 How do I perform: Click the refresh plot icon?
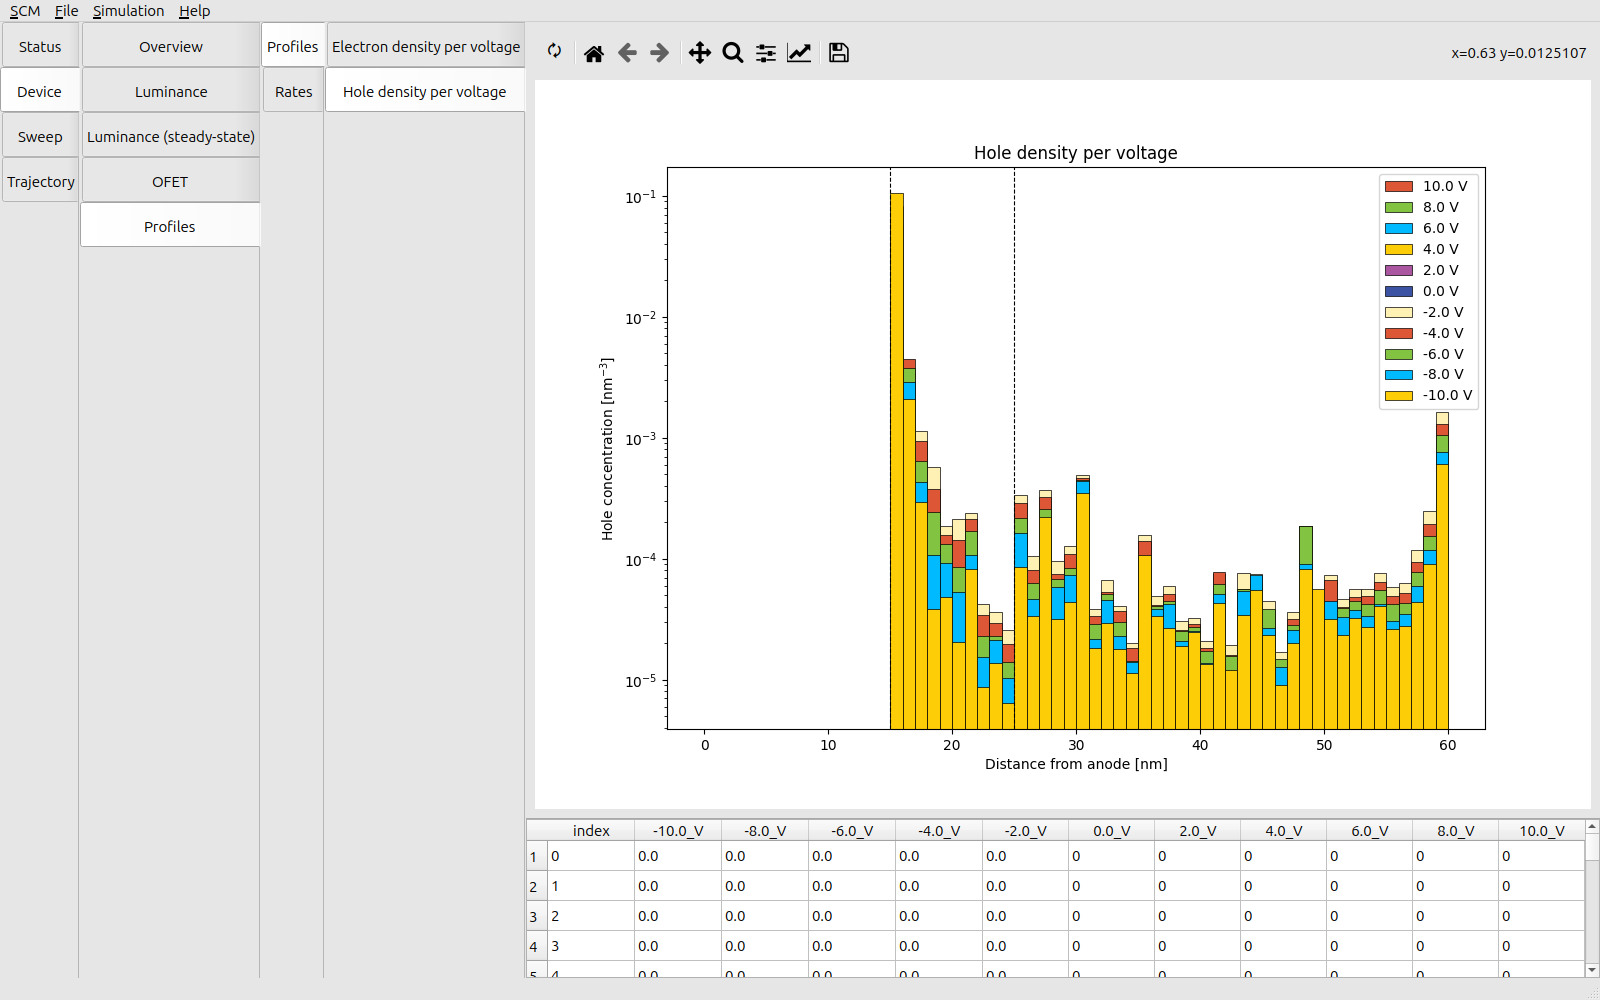tap(554, 51)
